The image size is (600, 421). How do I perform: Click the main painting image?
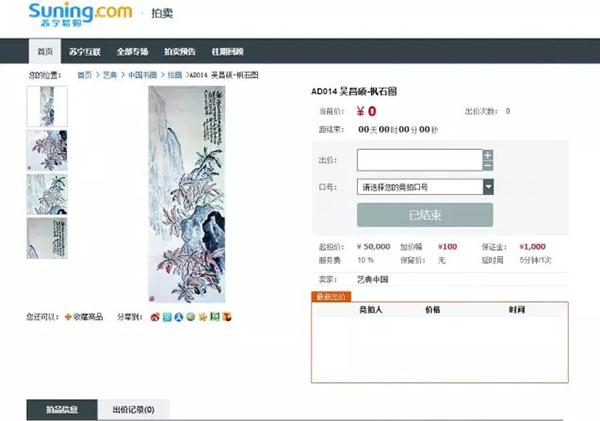187,194
